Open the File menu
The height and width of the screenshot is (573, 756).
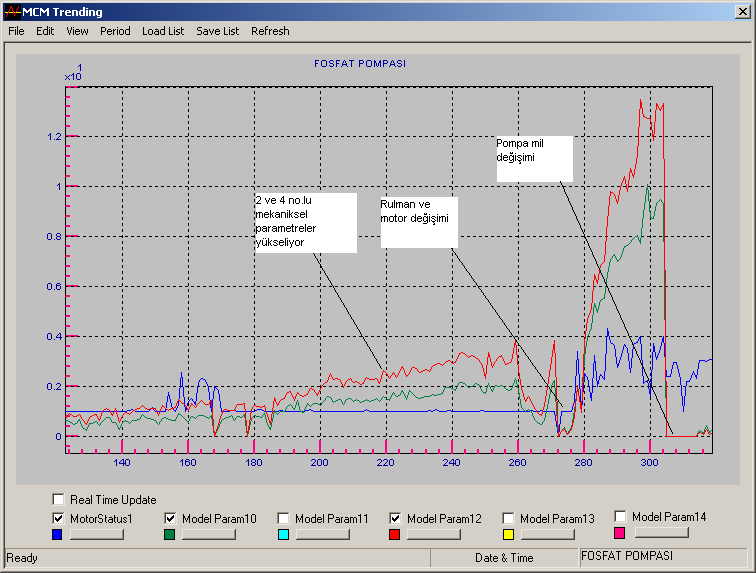coord(16,31)
